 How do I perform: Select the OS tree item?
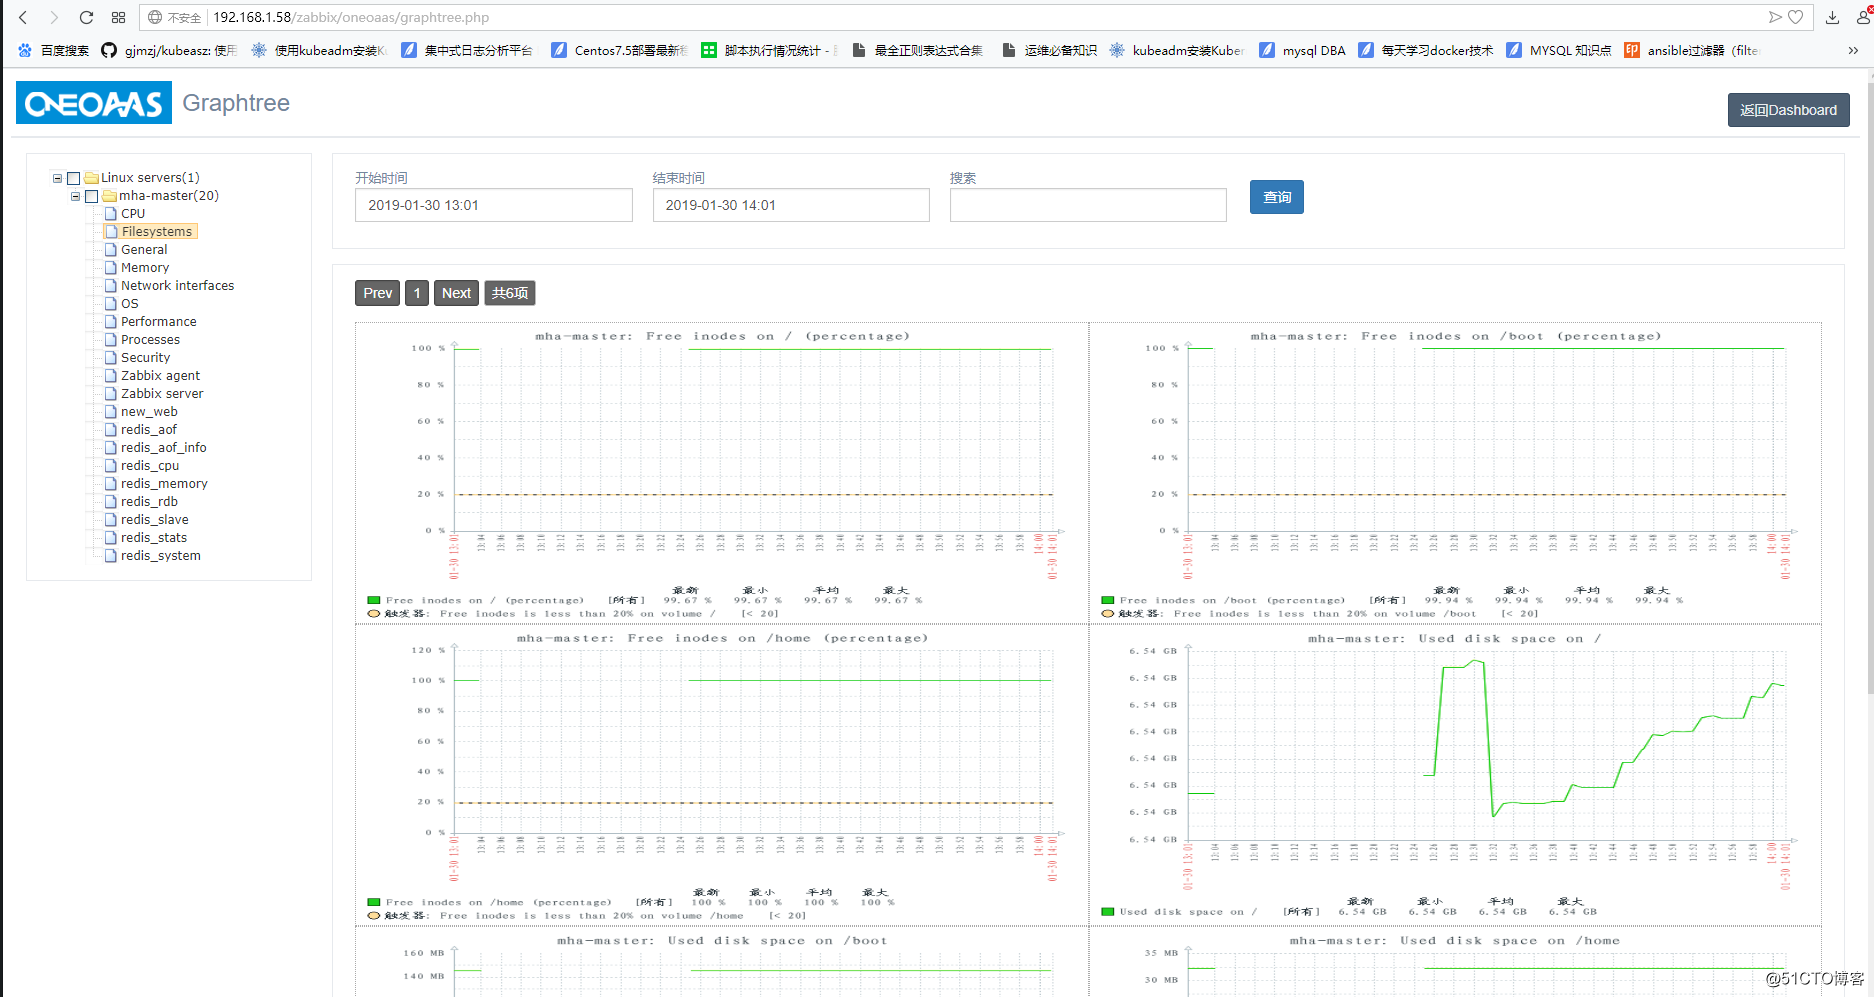click(130, 304)
